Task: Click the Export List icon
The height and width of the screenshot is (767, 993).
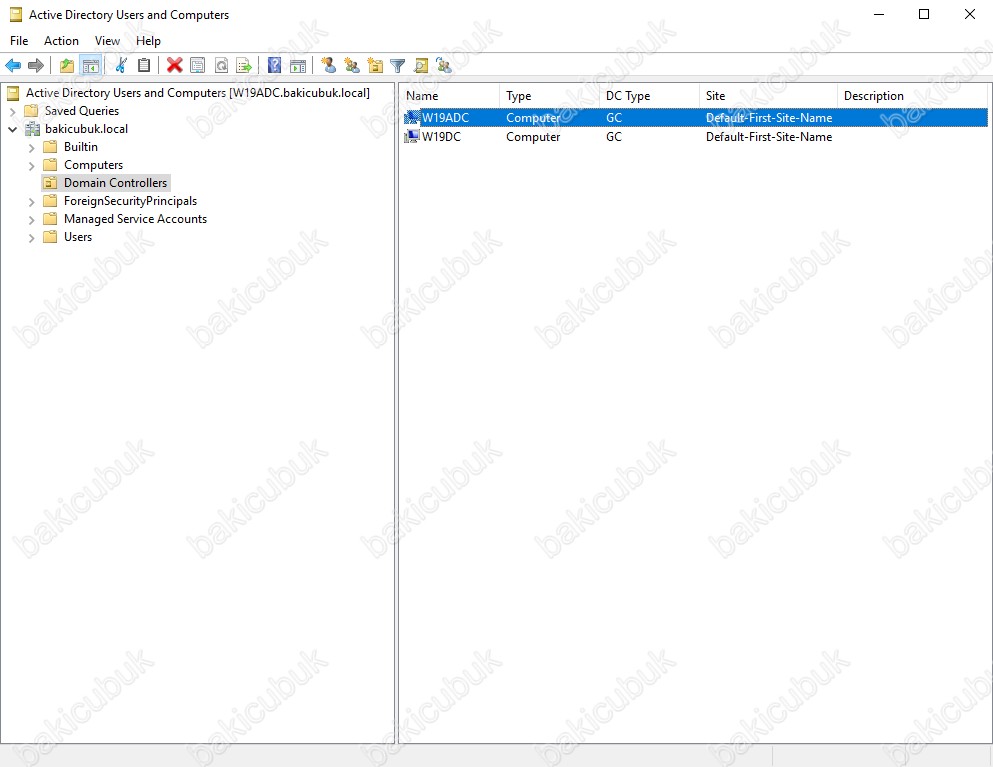Action: point(244,65)
